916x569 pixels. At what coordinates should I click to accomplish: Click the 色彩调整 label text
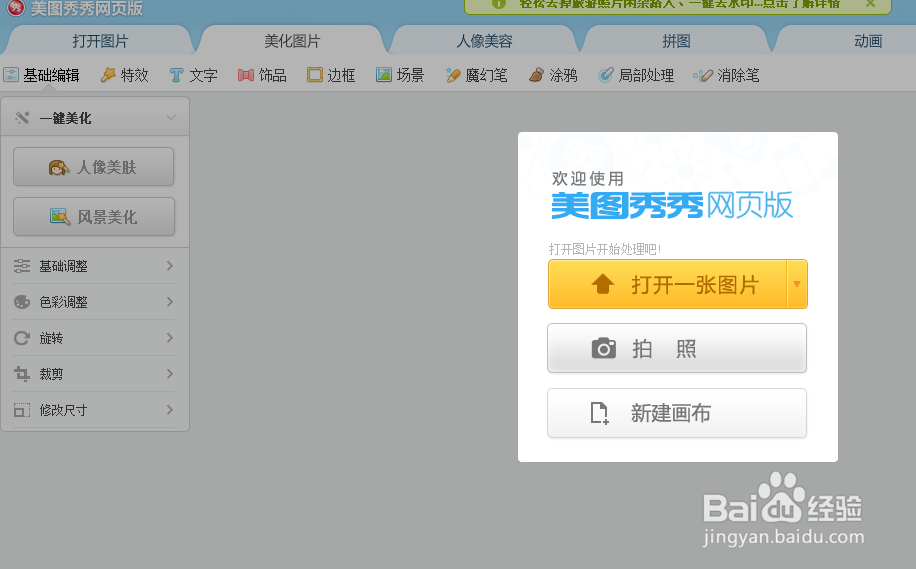tap(63, 303)
